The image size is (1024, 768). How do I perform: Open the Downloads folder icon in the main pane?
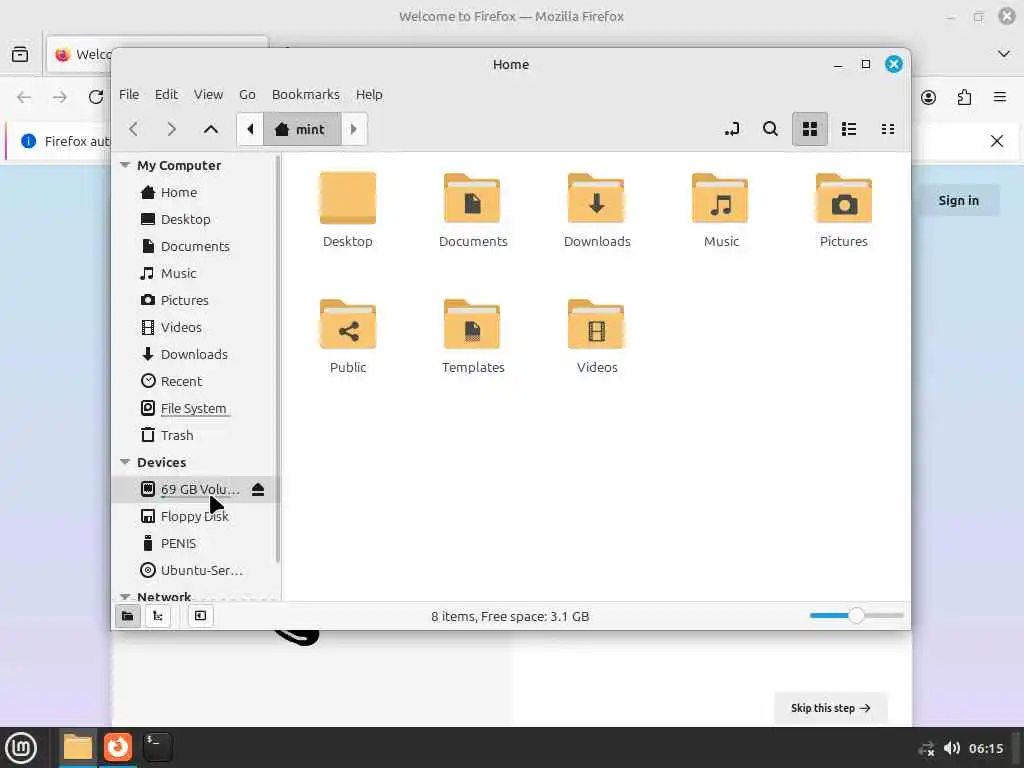coord(596,198)
